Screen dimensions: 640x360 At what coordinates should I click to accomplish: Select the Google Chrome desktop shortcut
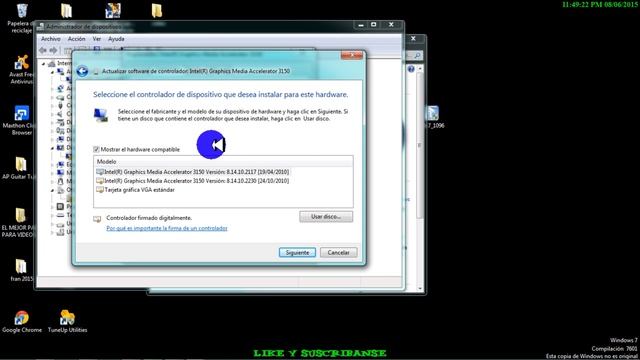22,322
